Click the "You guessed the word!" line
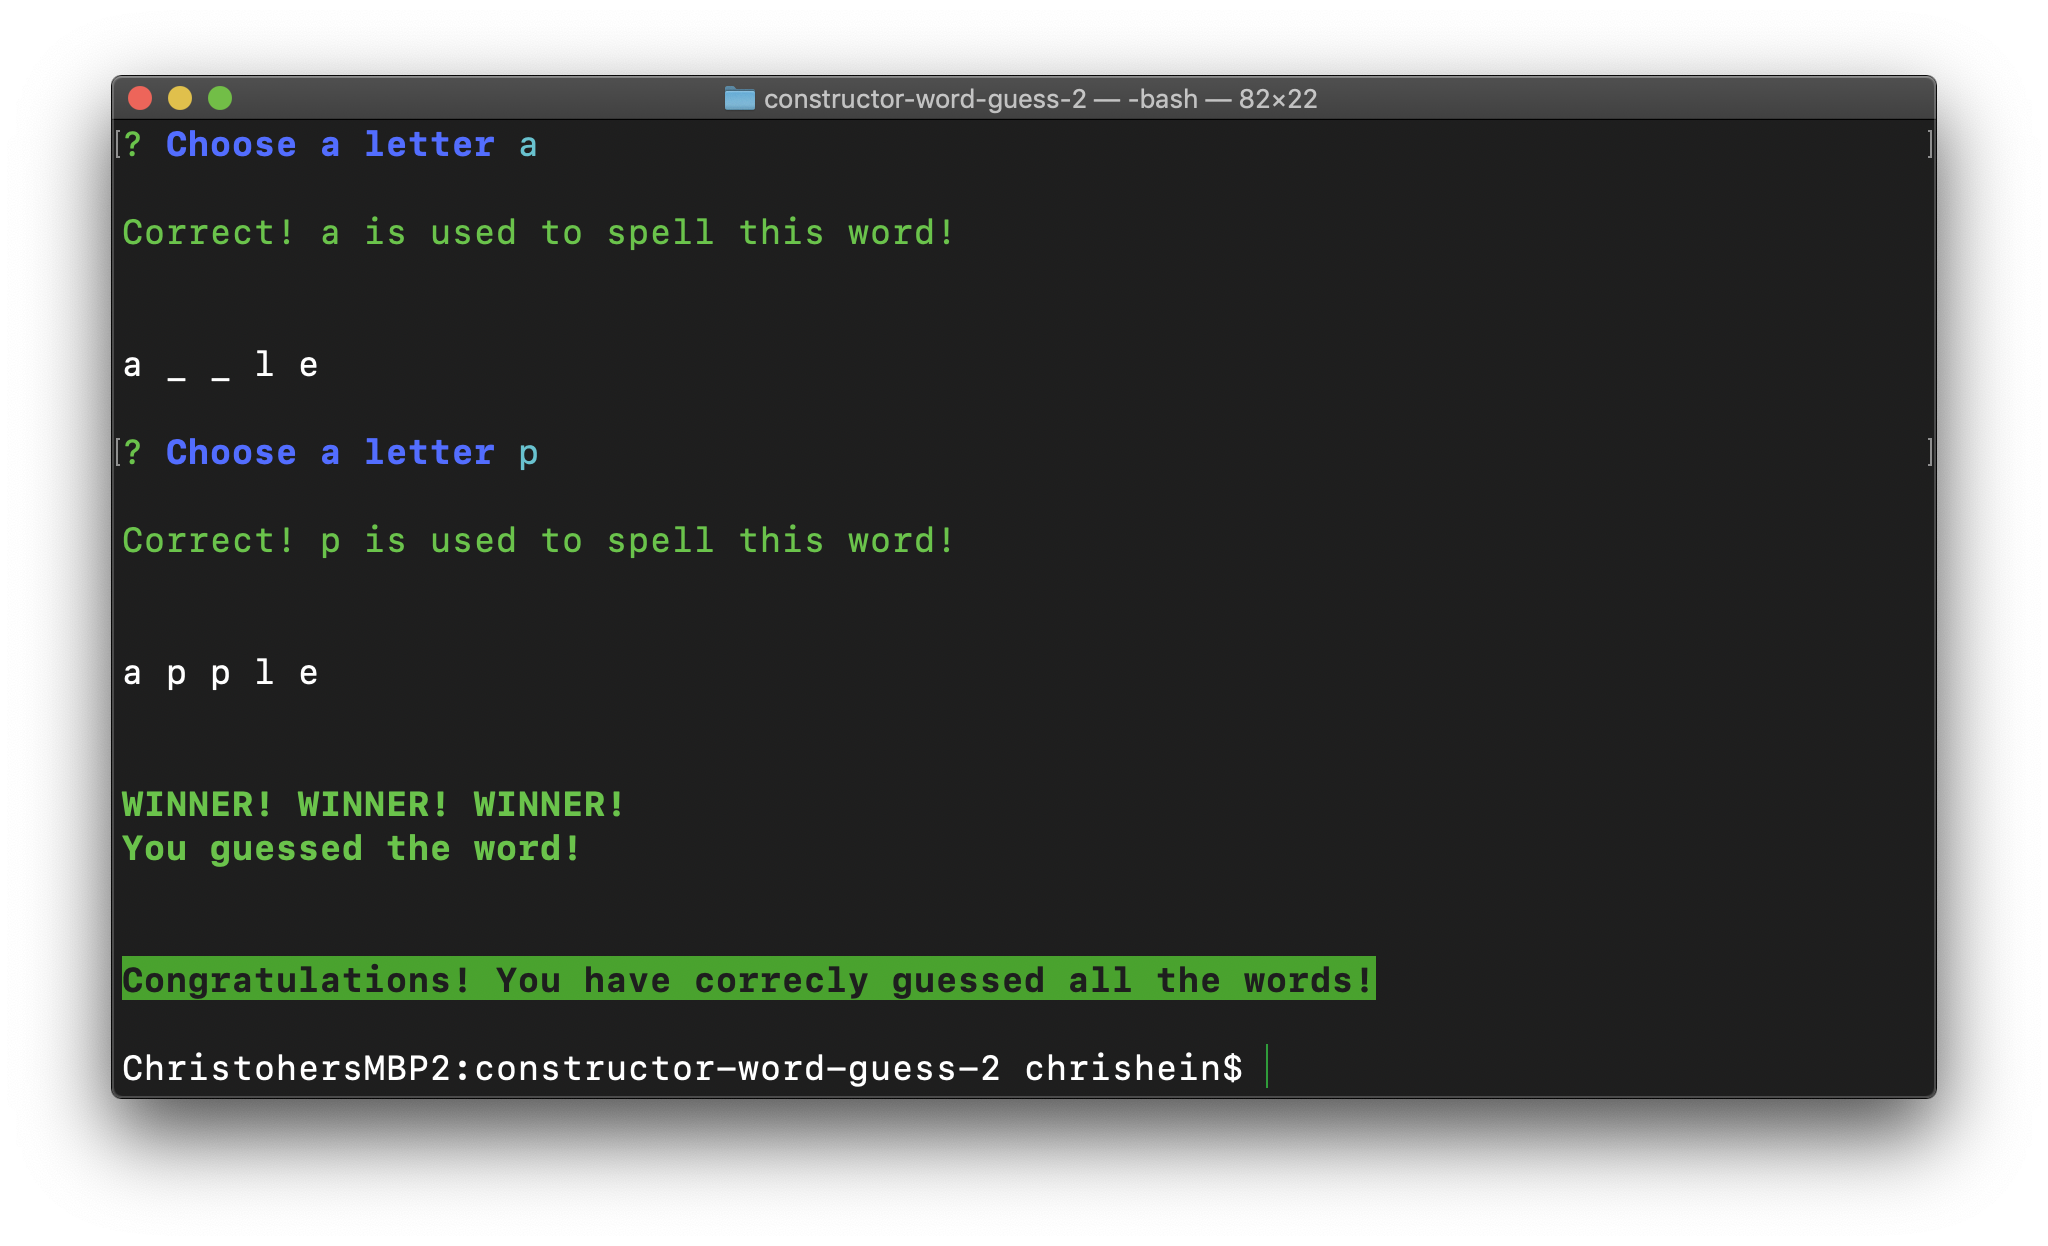 351,849
